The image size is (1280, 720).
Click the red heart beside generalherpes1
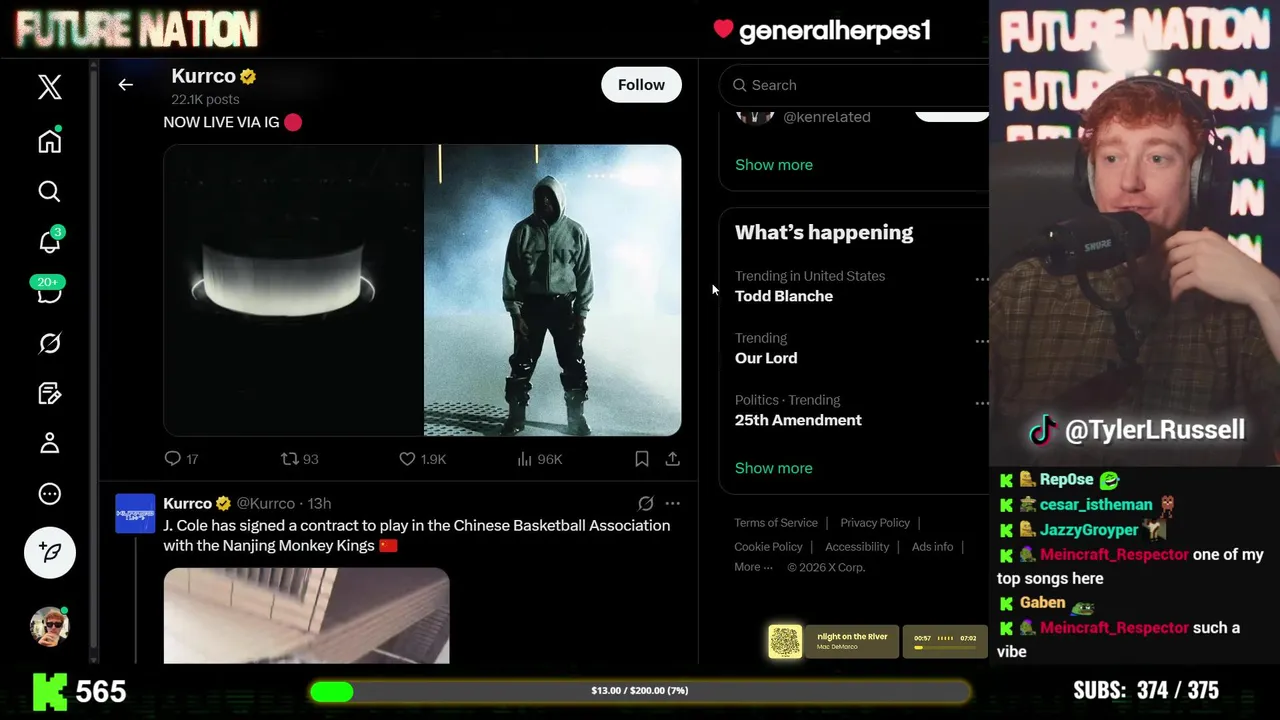point(723,30)
